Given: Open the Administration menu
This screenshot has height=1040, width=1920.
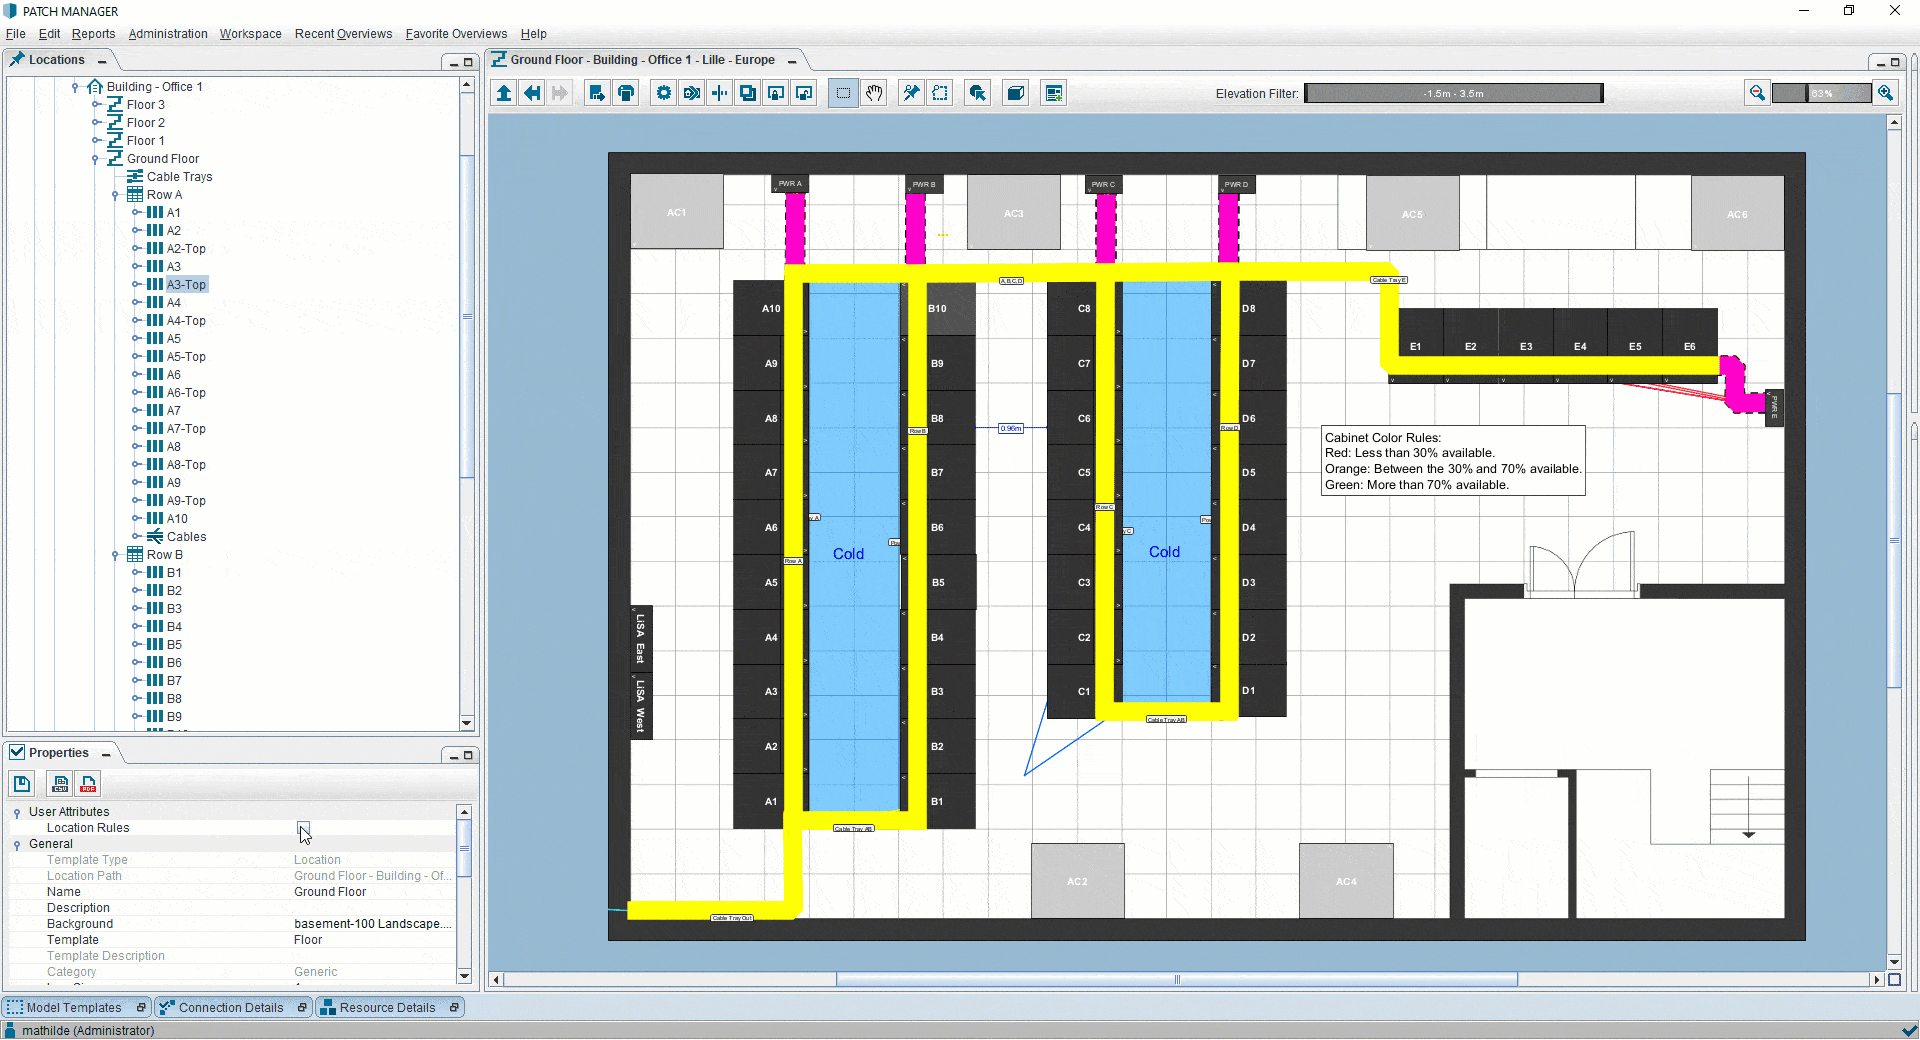Looking at the screenshot, I should point(168,34).
